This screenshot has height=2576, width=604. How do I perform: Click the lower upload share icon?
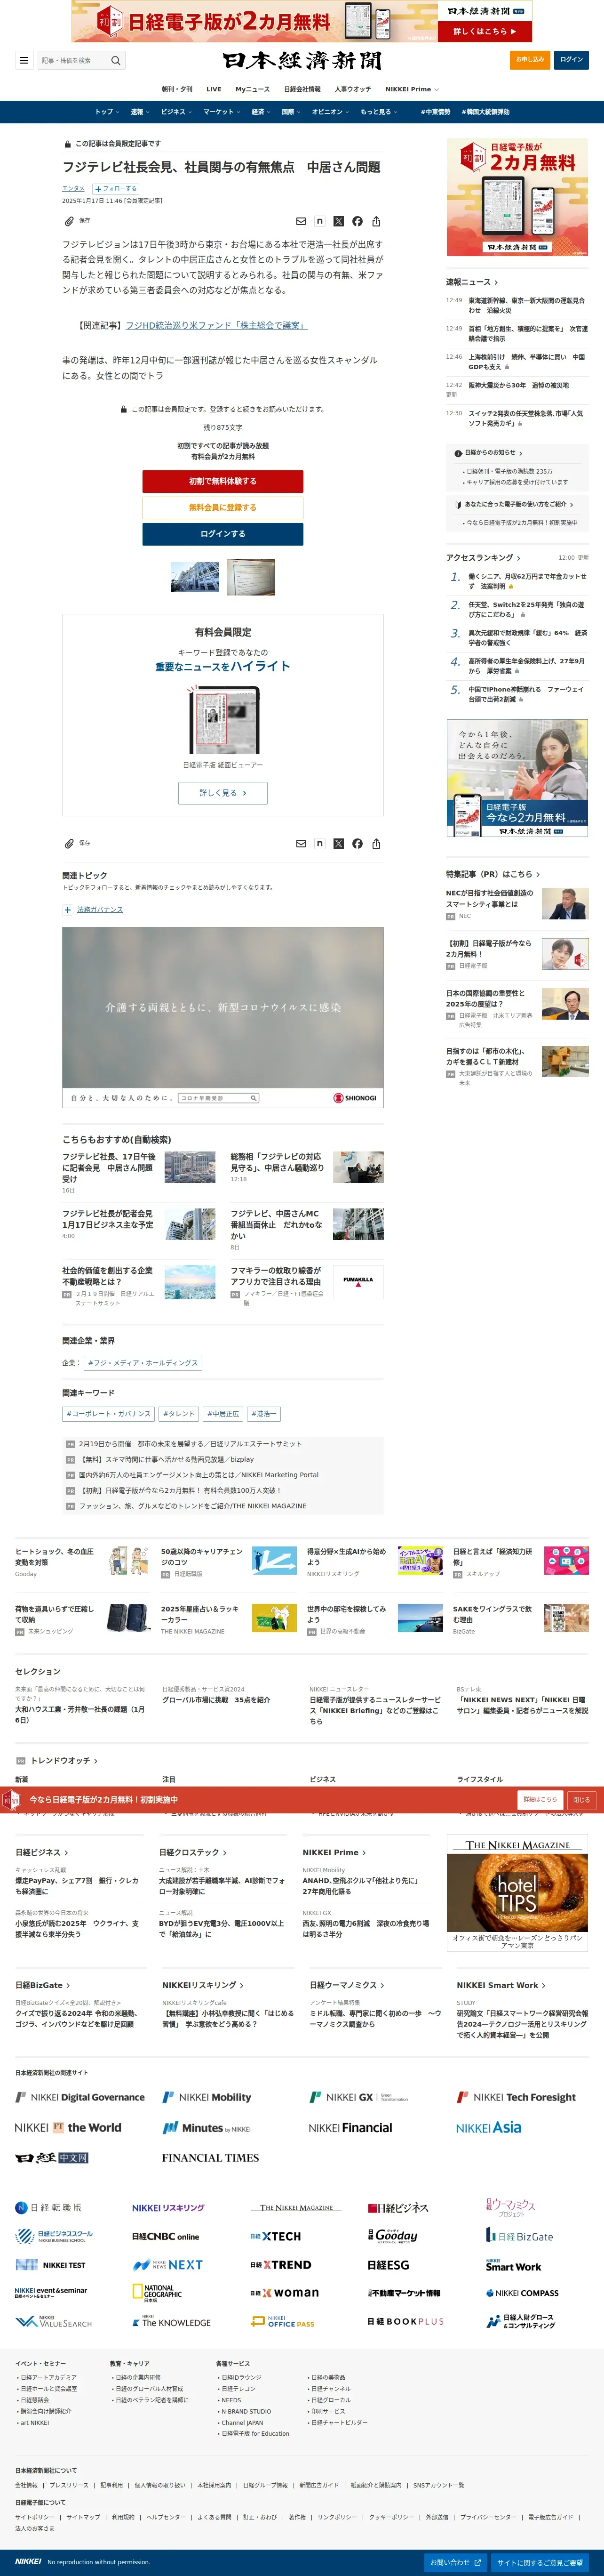click(376, 843)
